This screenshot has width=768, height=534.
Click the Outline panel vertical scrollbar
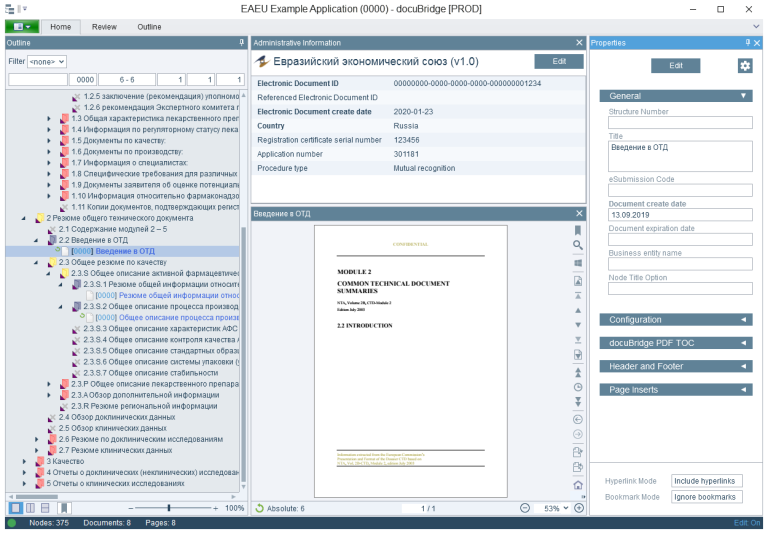[x=243, y=353]
